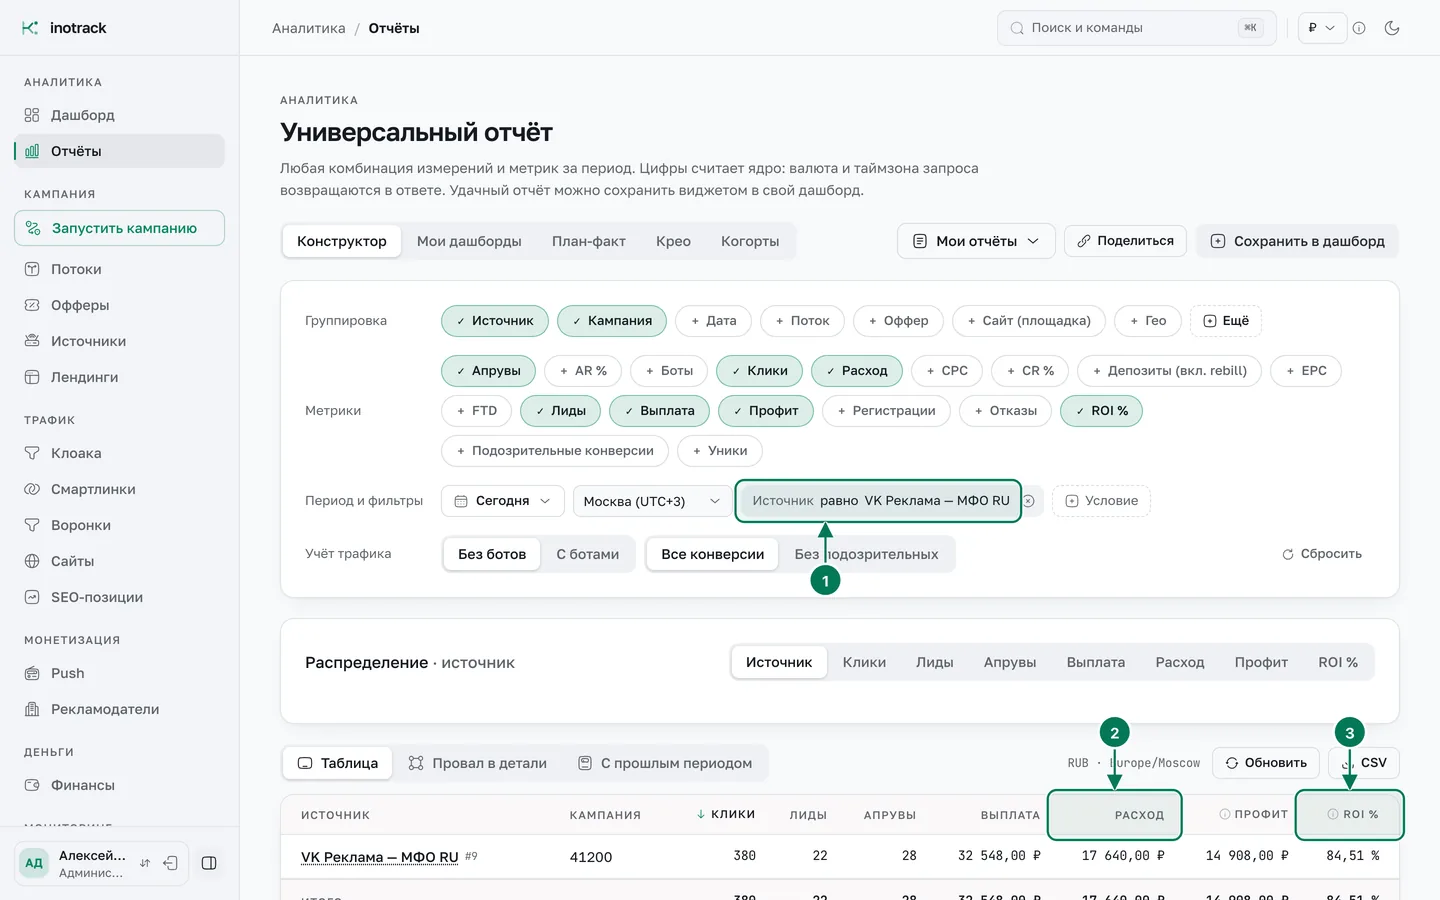Click the Офферы icon in sidebar

coord(32,305)
